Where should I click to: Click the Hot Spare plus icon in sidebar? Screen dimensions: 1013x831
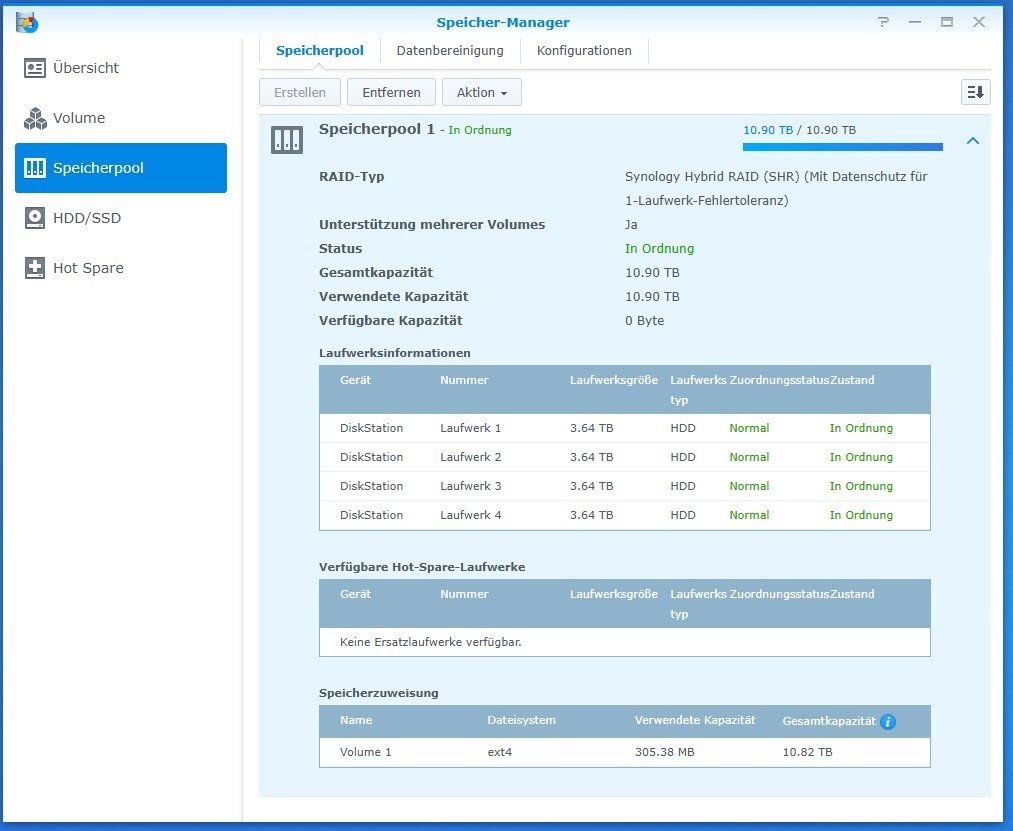[35, 268]
